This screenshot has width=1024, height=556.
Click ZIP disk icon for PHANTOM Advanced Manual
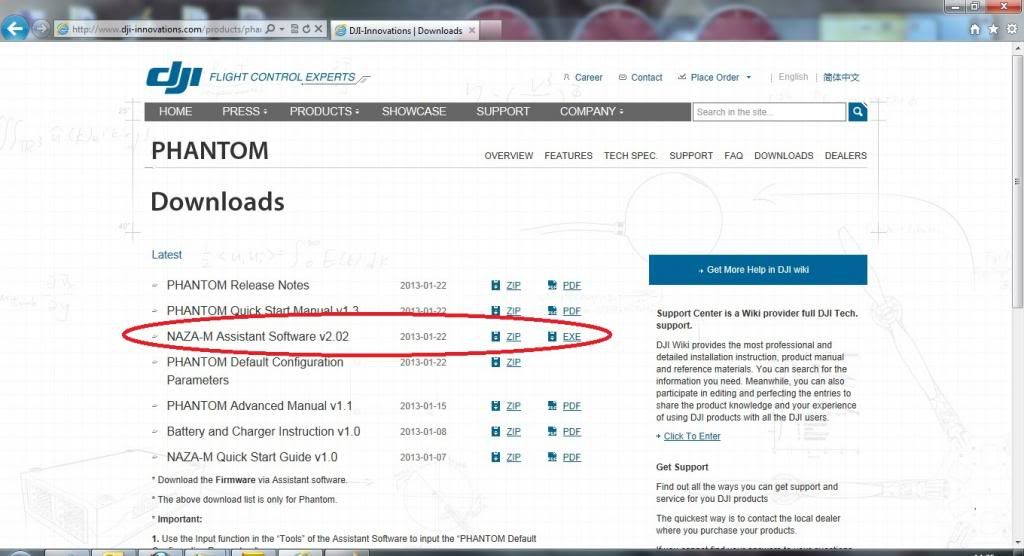pyautogui.click(x=496, y=406)
